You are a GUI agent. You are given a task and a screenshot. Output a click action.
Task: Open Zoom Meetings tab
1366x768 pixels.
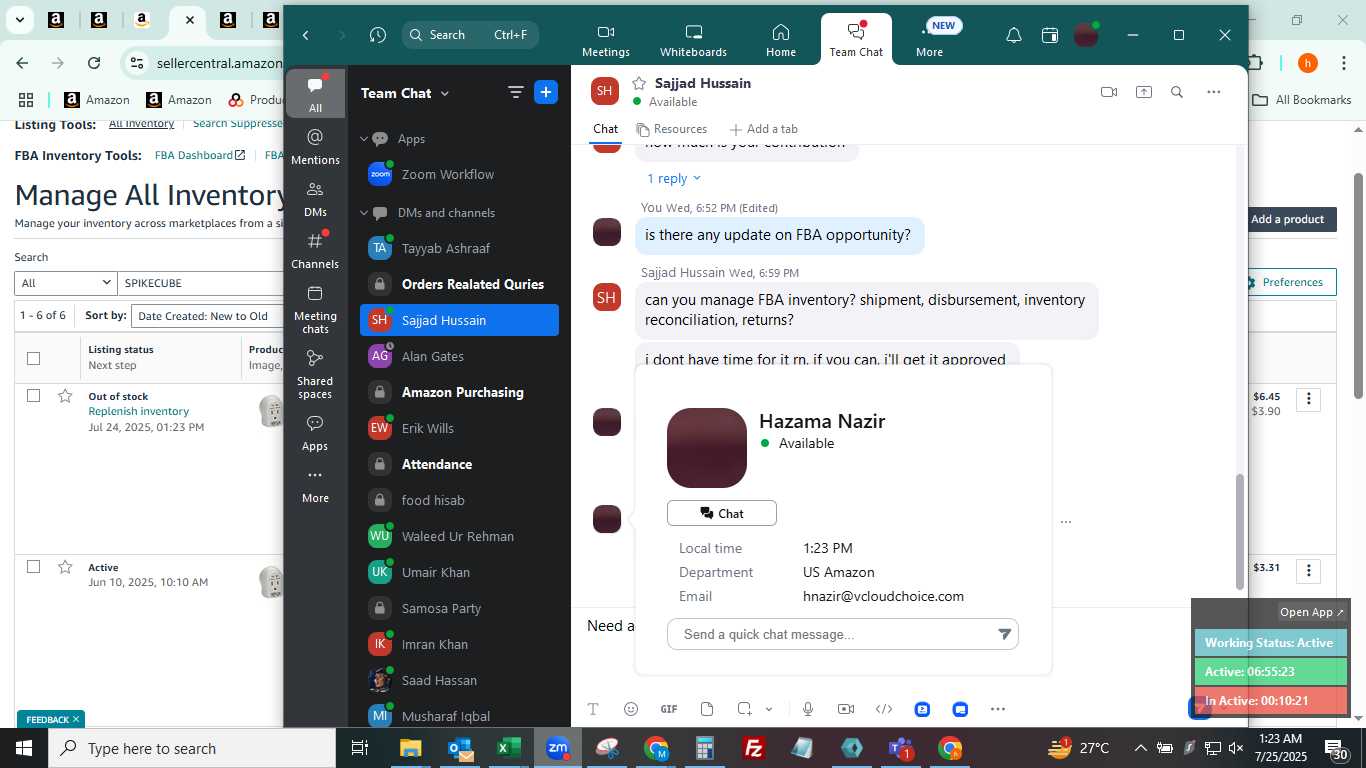pos(605,40)
